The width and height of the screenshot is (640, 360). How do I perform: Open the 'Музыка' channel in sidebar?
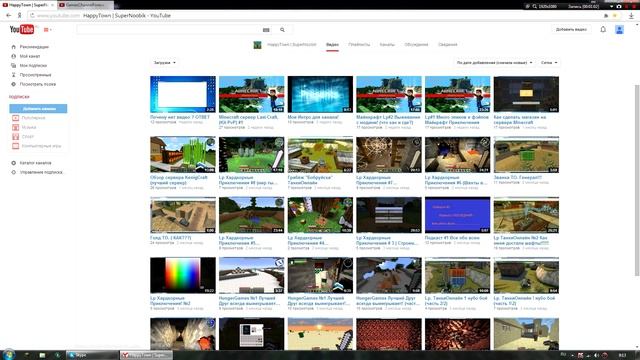(x=29, y=127)
